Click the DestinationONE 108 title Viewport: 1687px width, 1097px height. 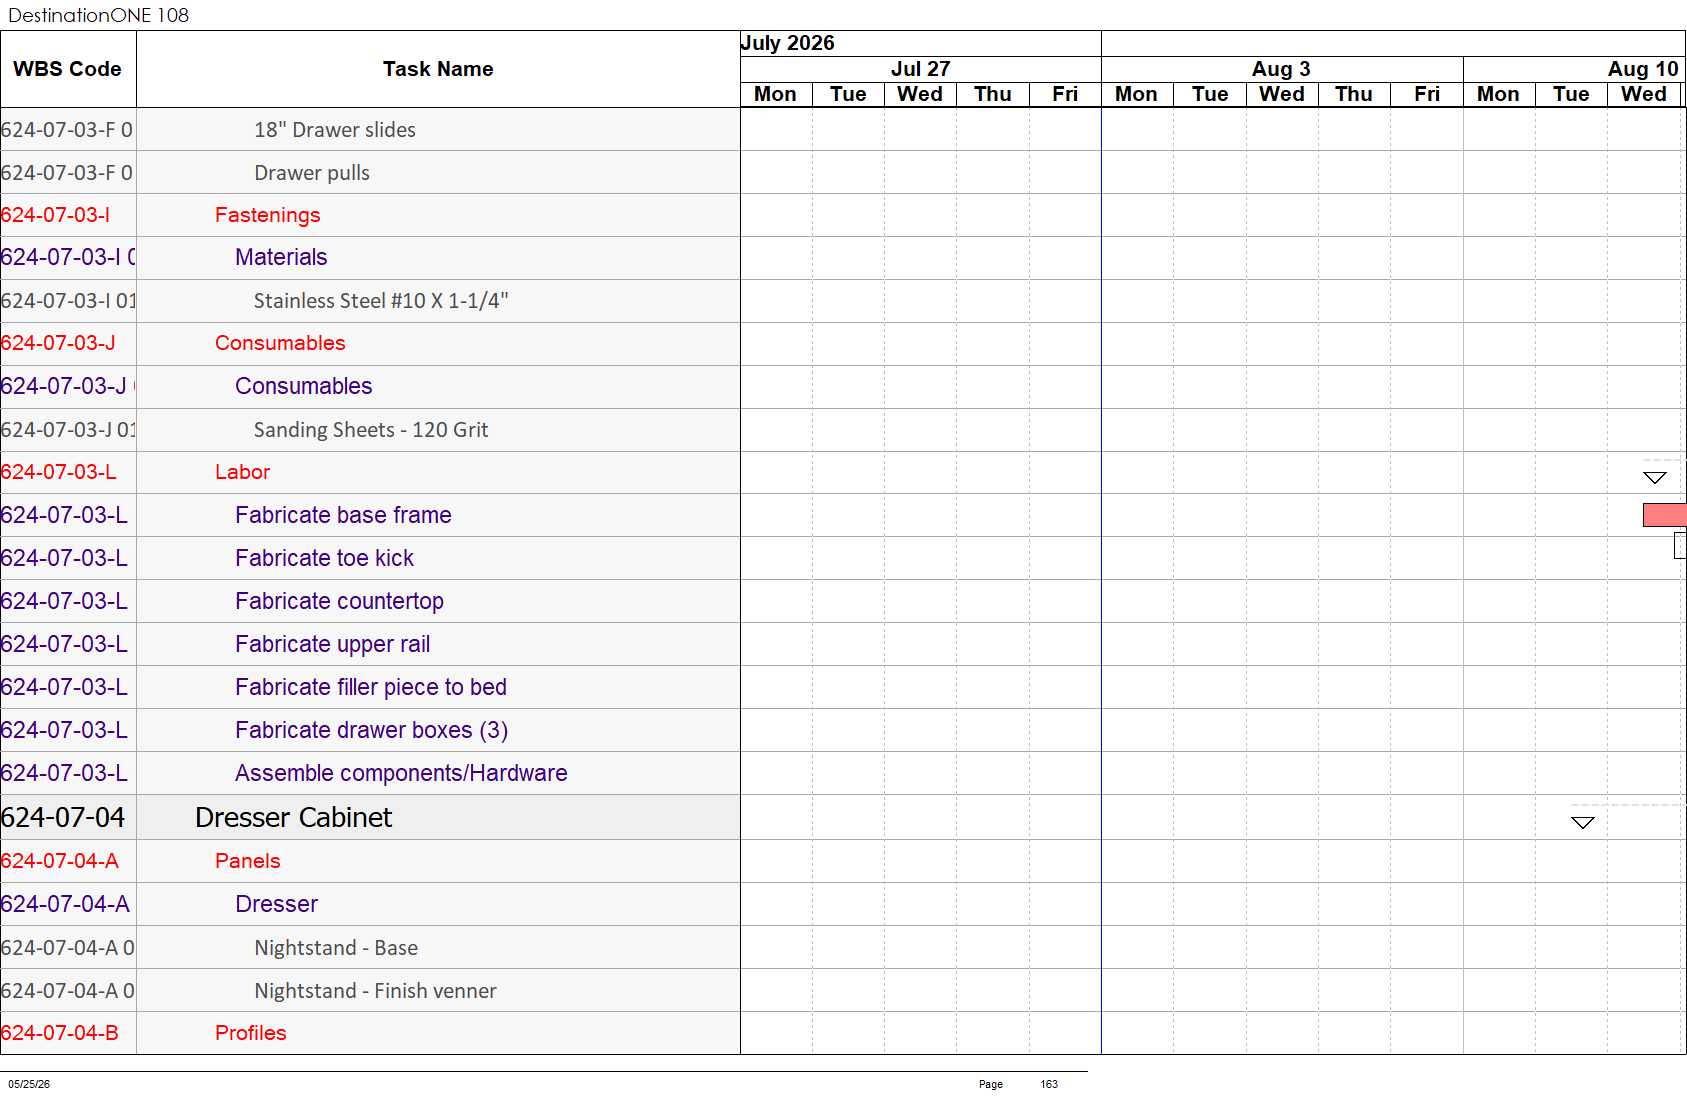coord(98,15)
